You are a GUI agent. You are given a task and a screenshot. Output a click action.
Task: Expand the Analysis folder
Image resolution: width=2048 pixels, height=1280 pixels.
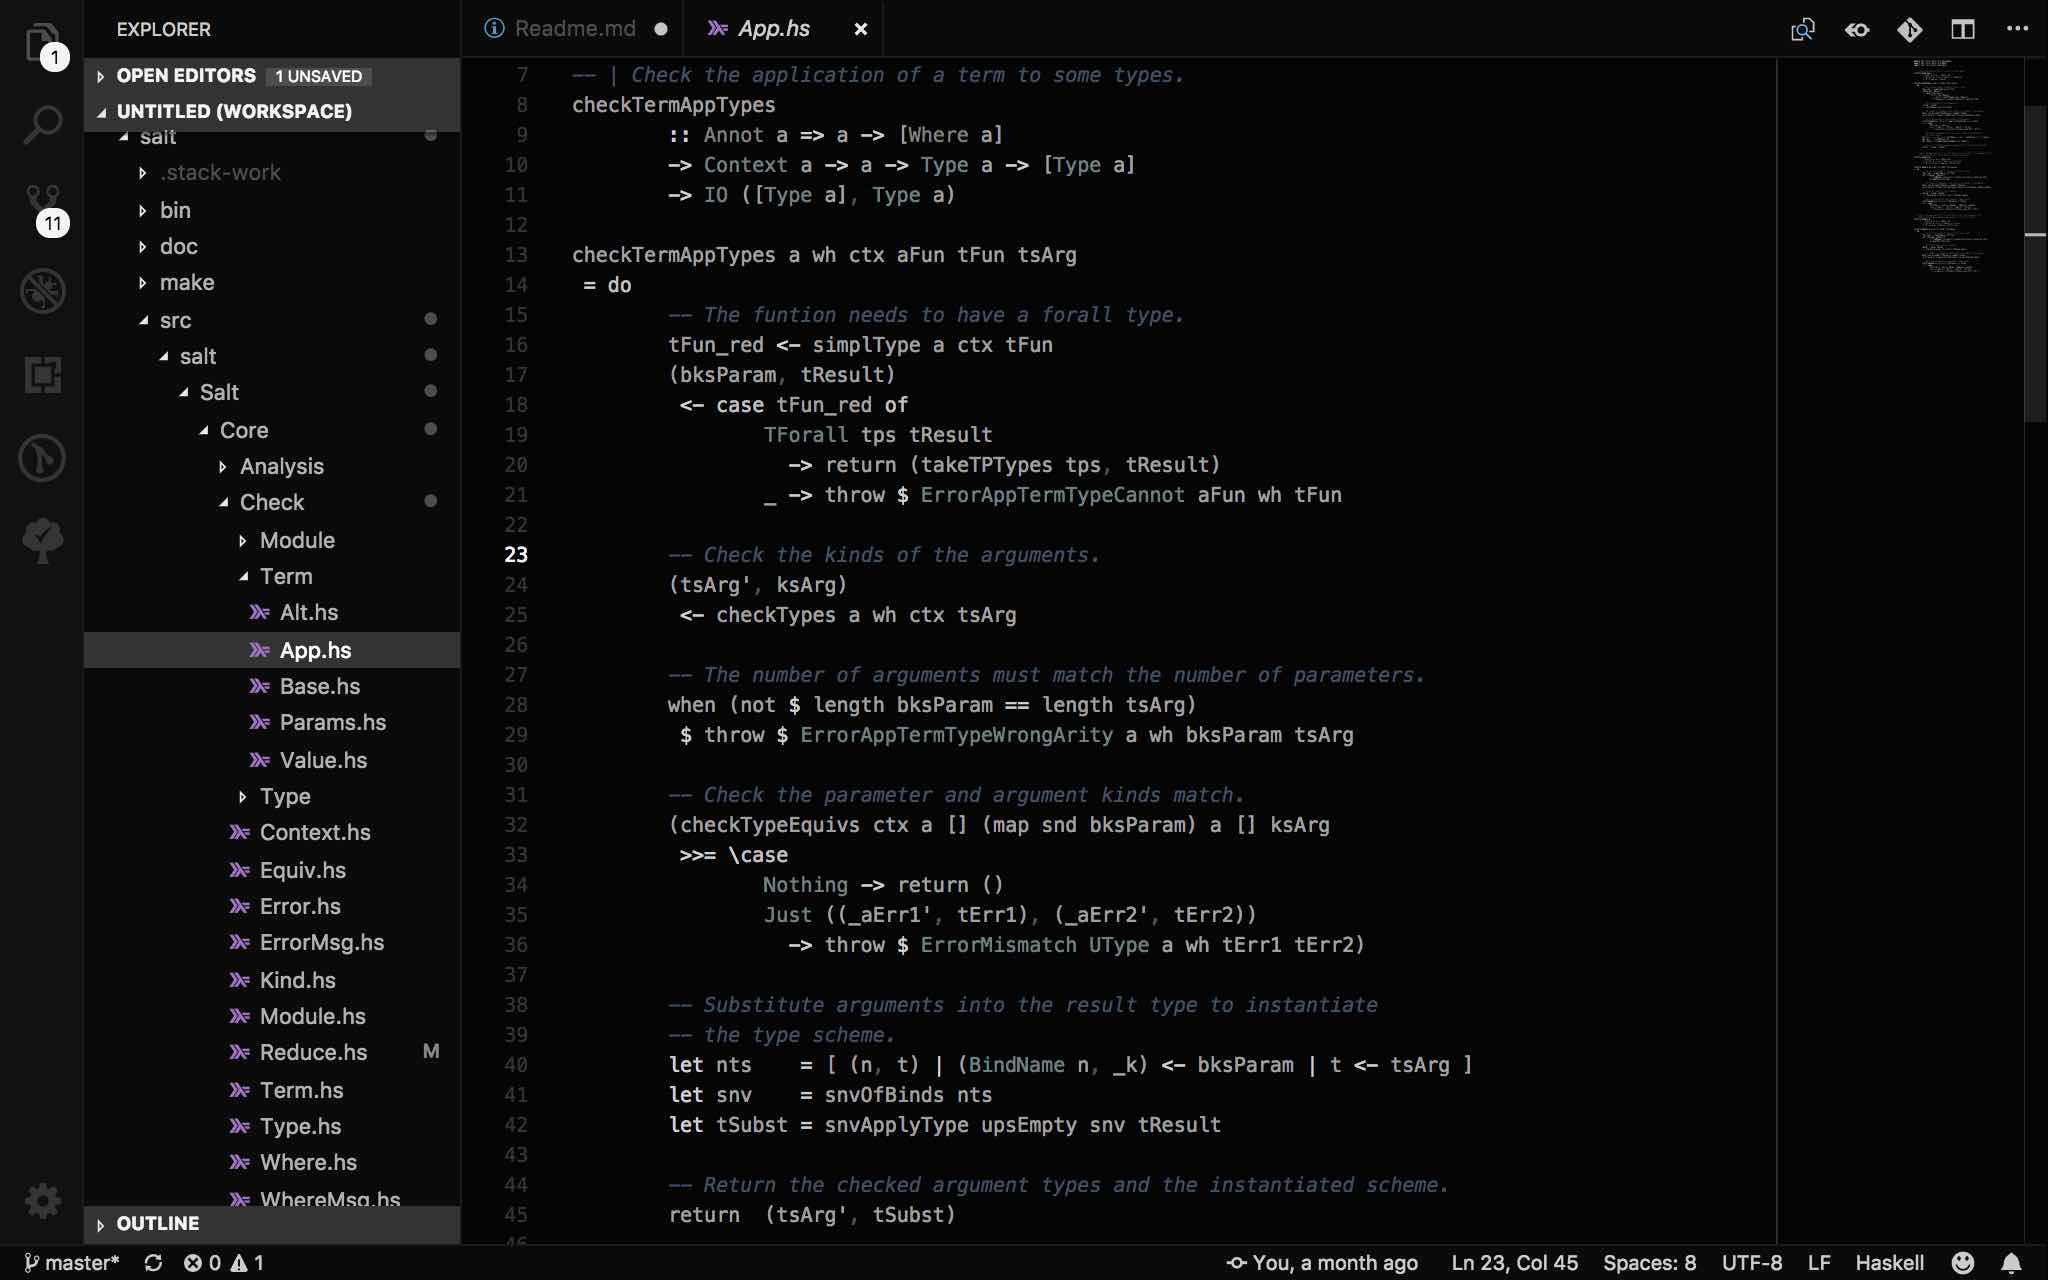tap(281, 466)
